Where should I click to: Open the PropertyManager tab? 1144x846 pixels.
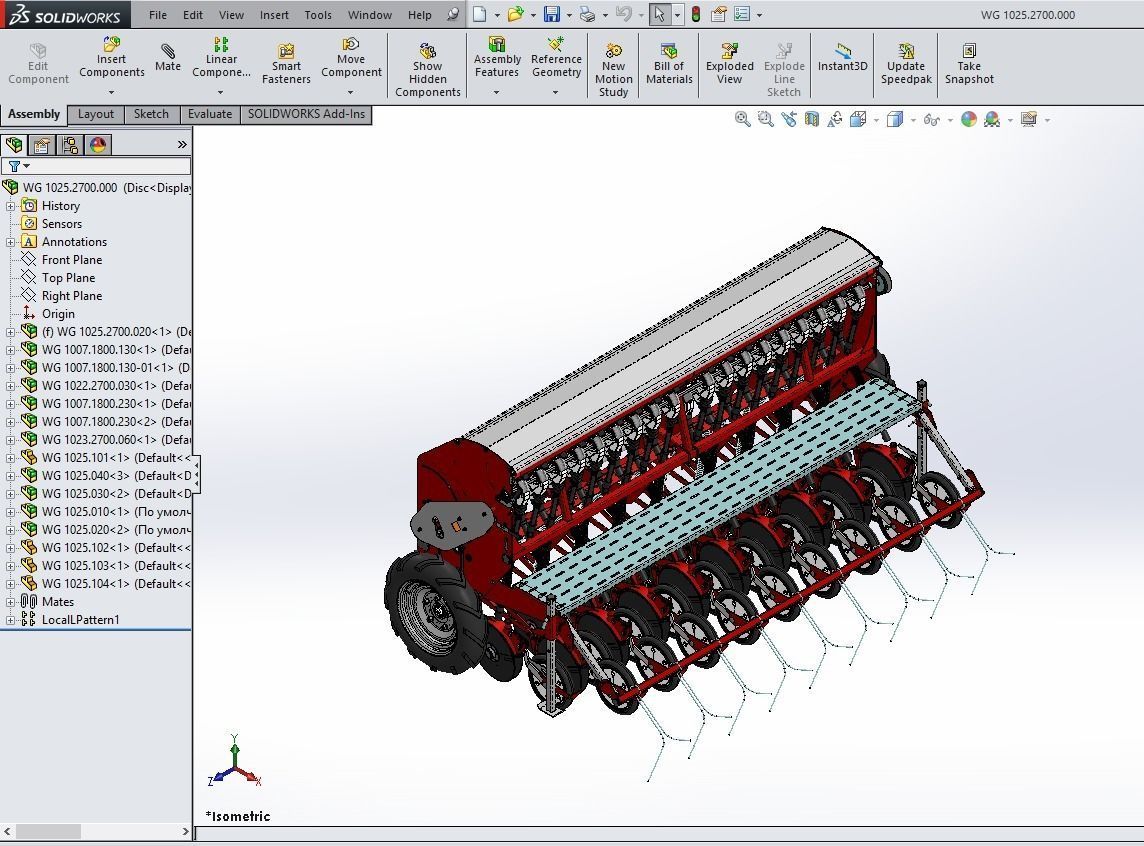42,144
